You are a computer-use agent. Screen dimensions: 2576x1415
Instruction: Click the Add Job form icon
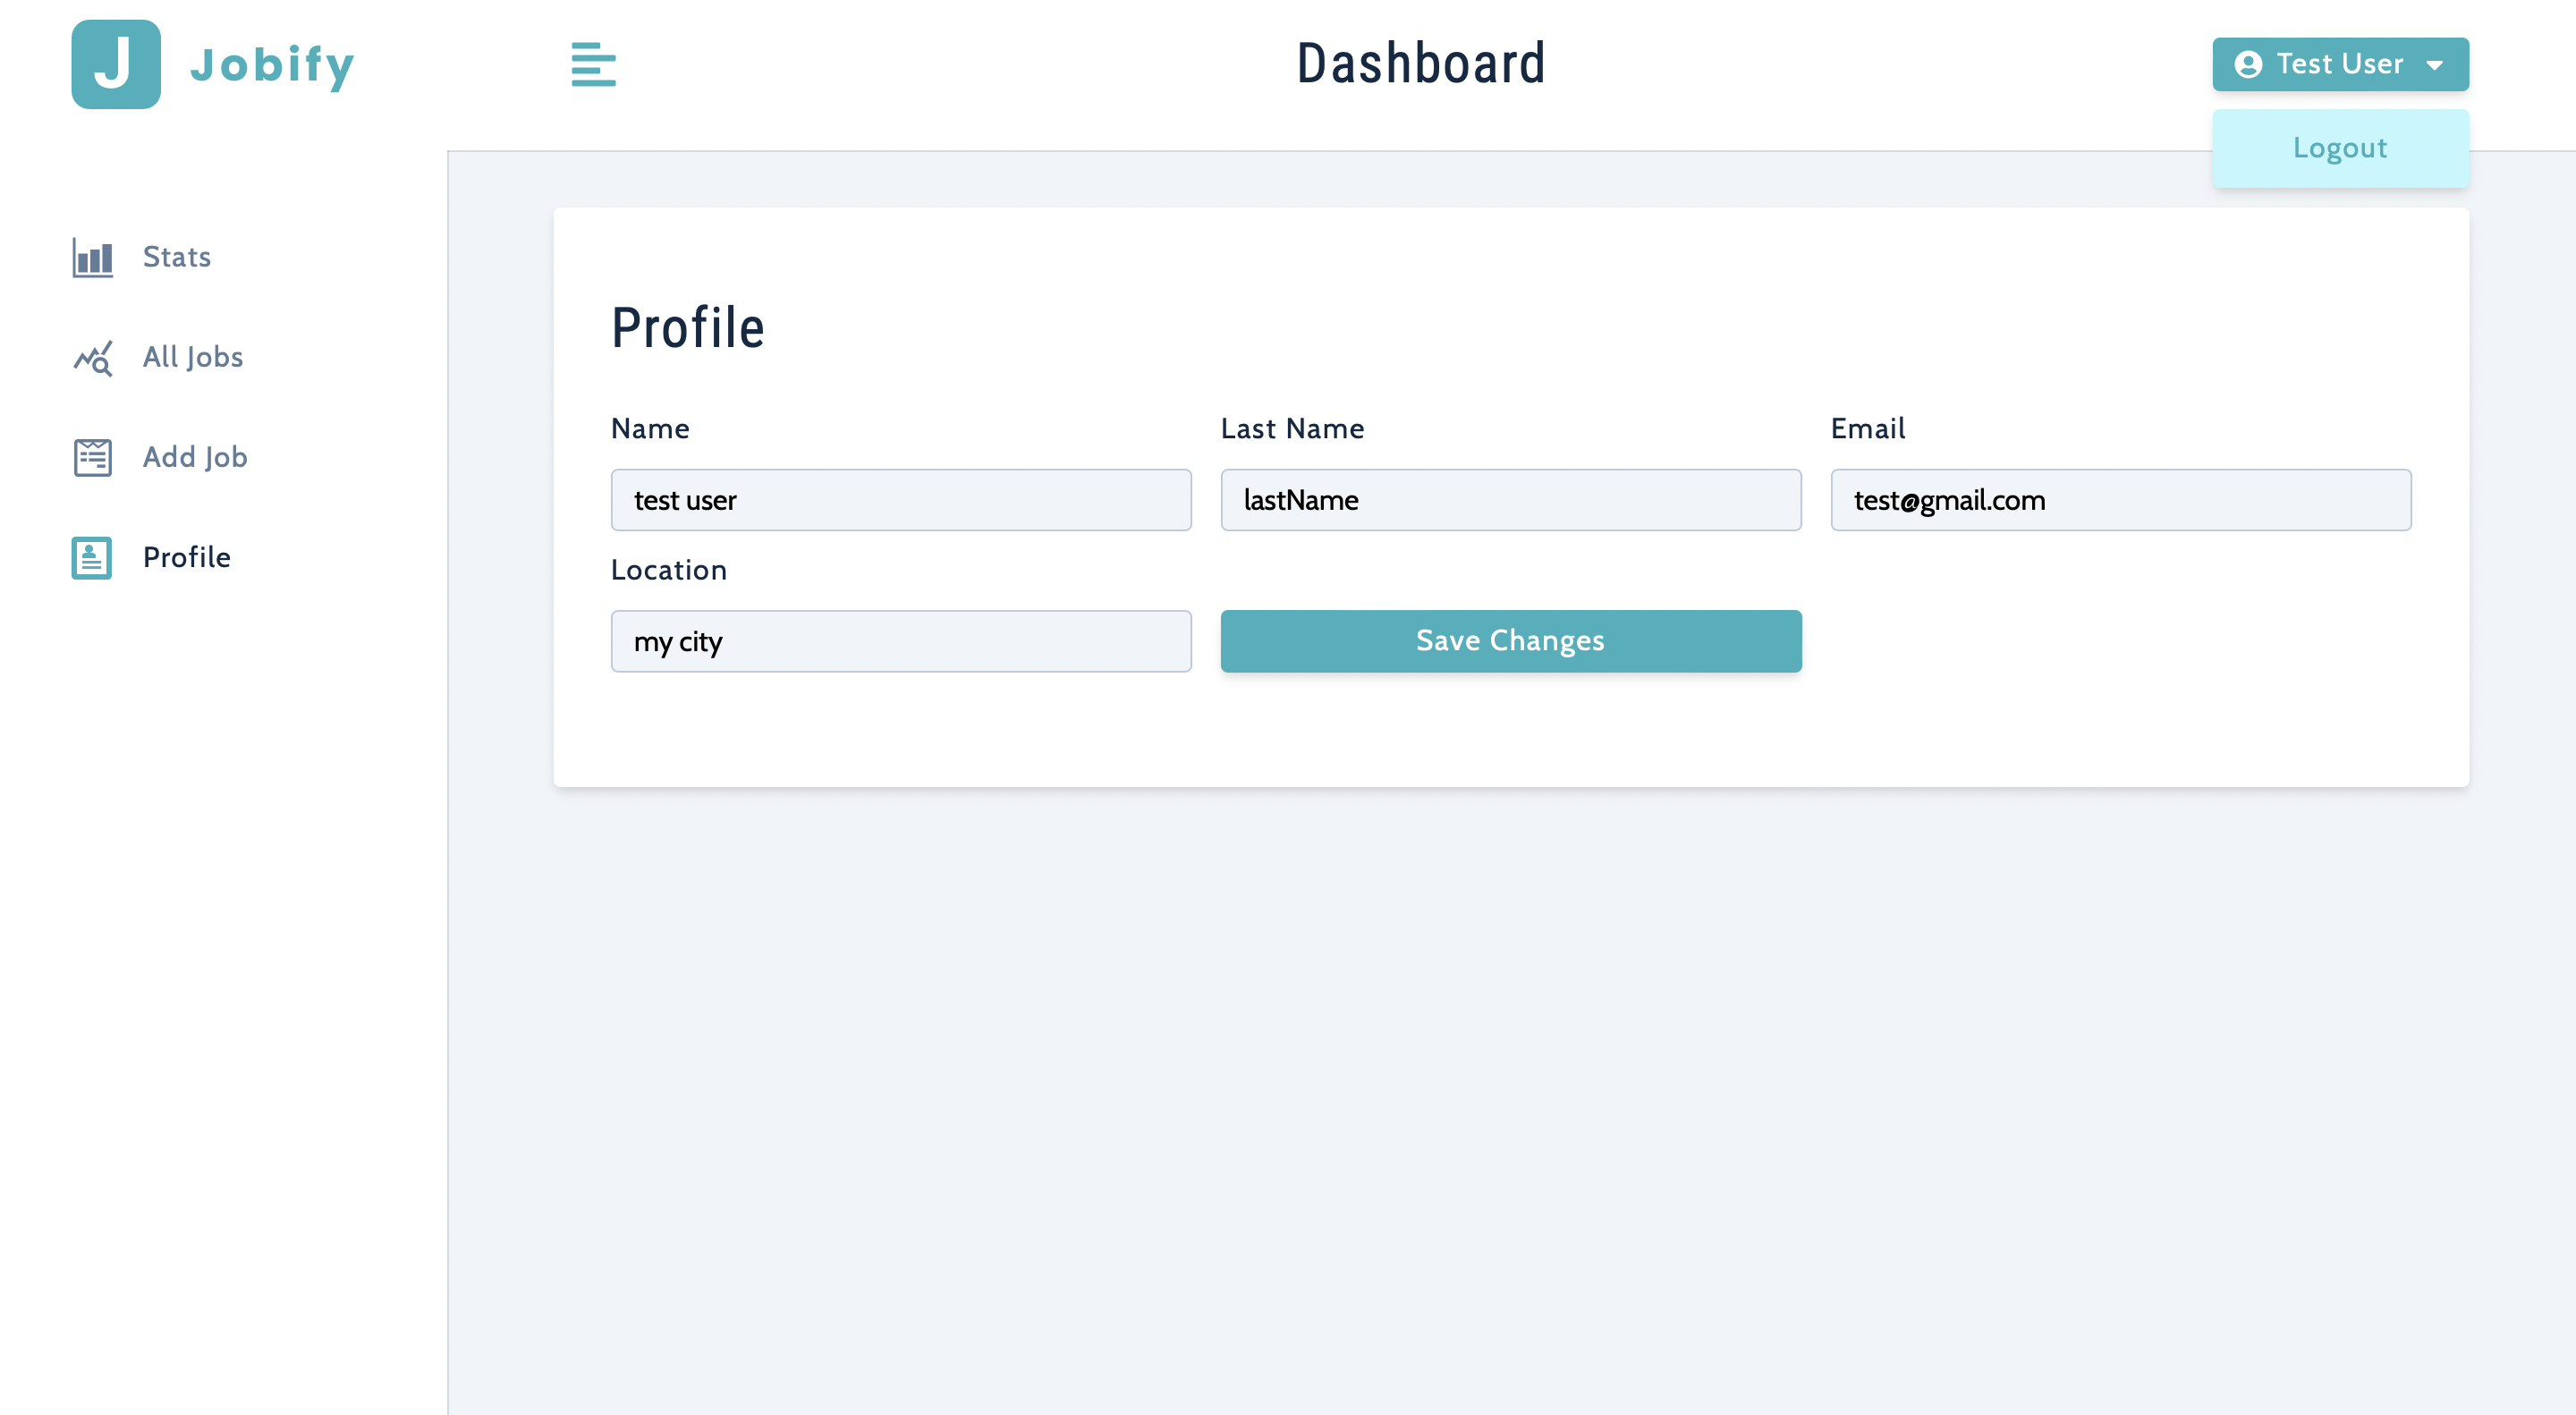coord(92,457)
